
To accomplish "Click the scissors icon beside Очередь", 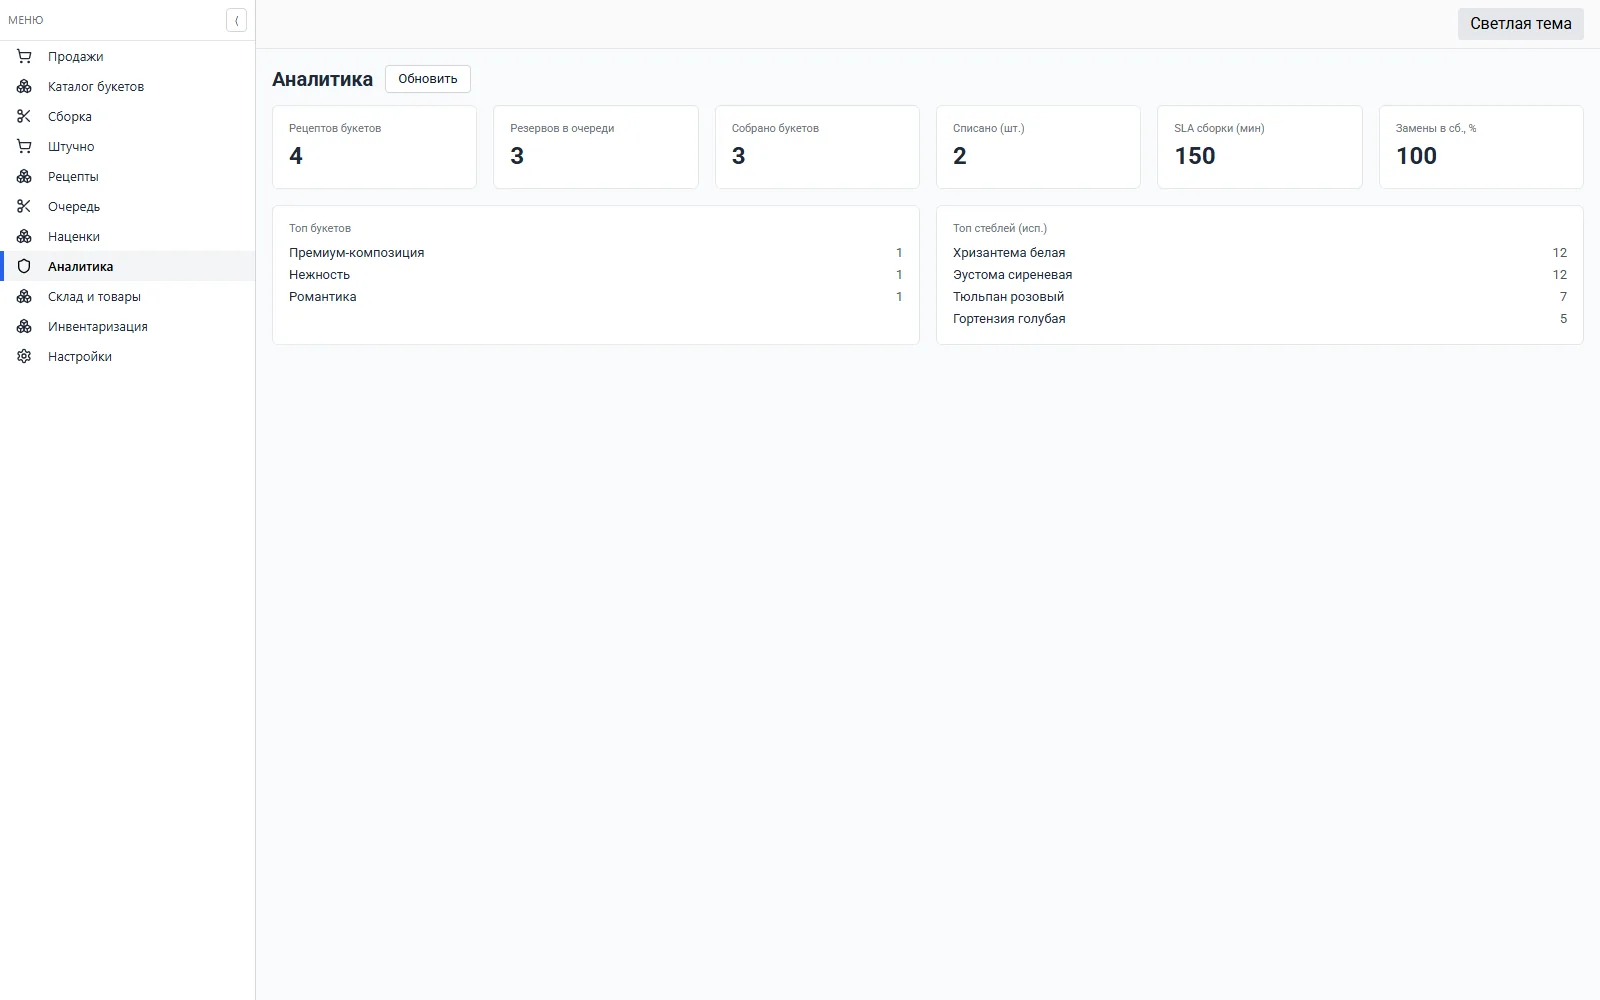I will (x=24, y=206).
